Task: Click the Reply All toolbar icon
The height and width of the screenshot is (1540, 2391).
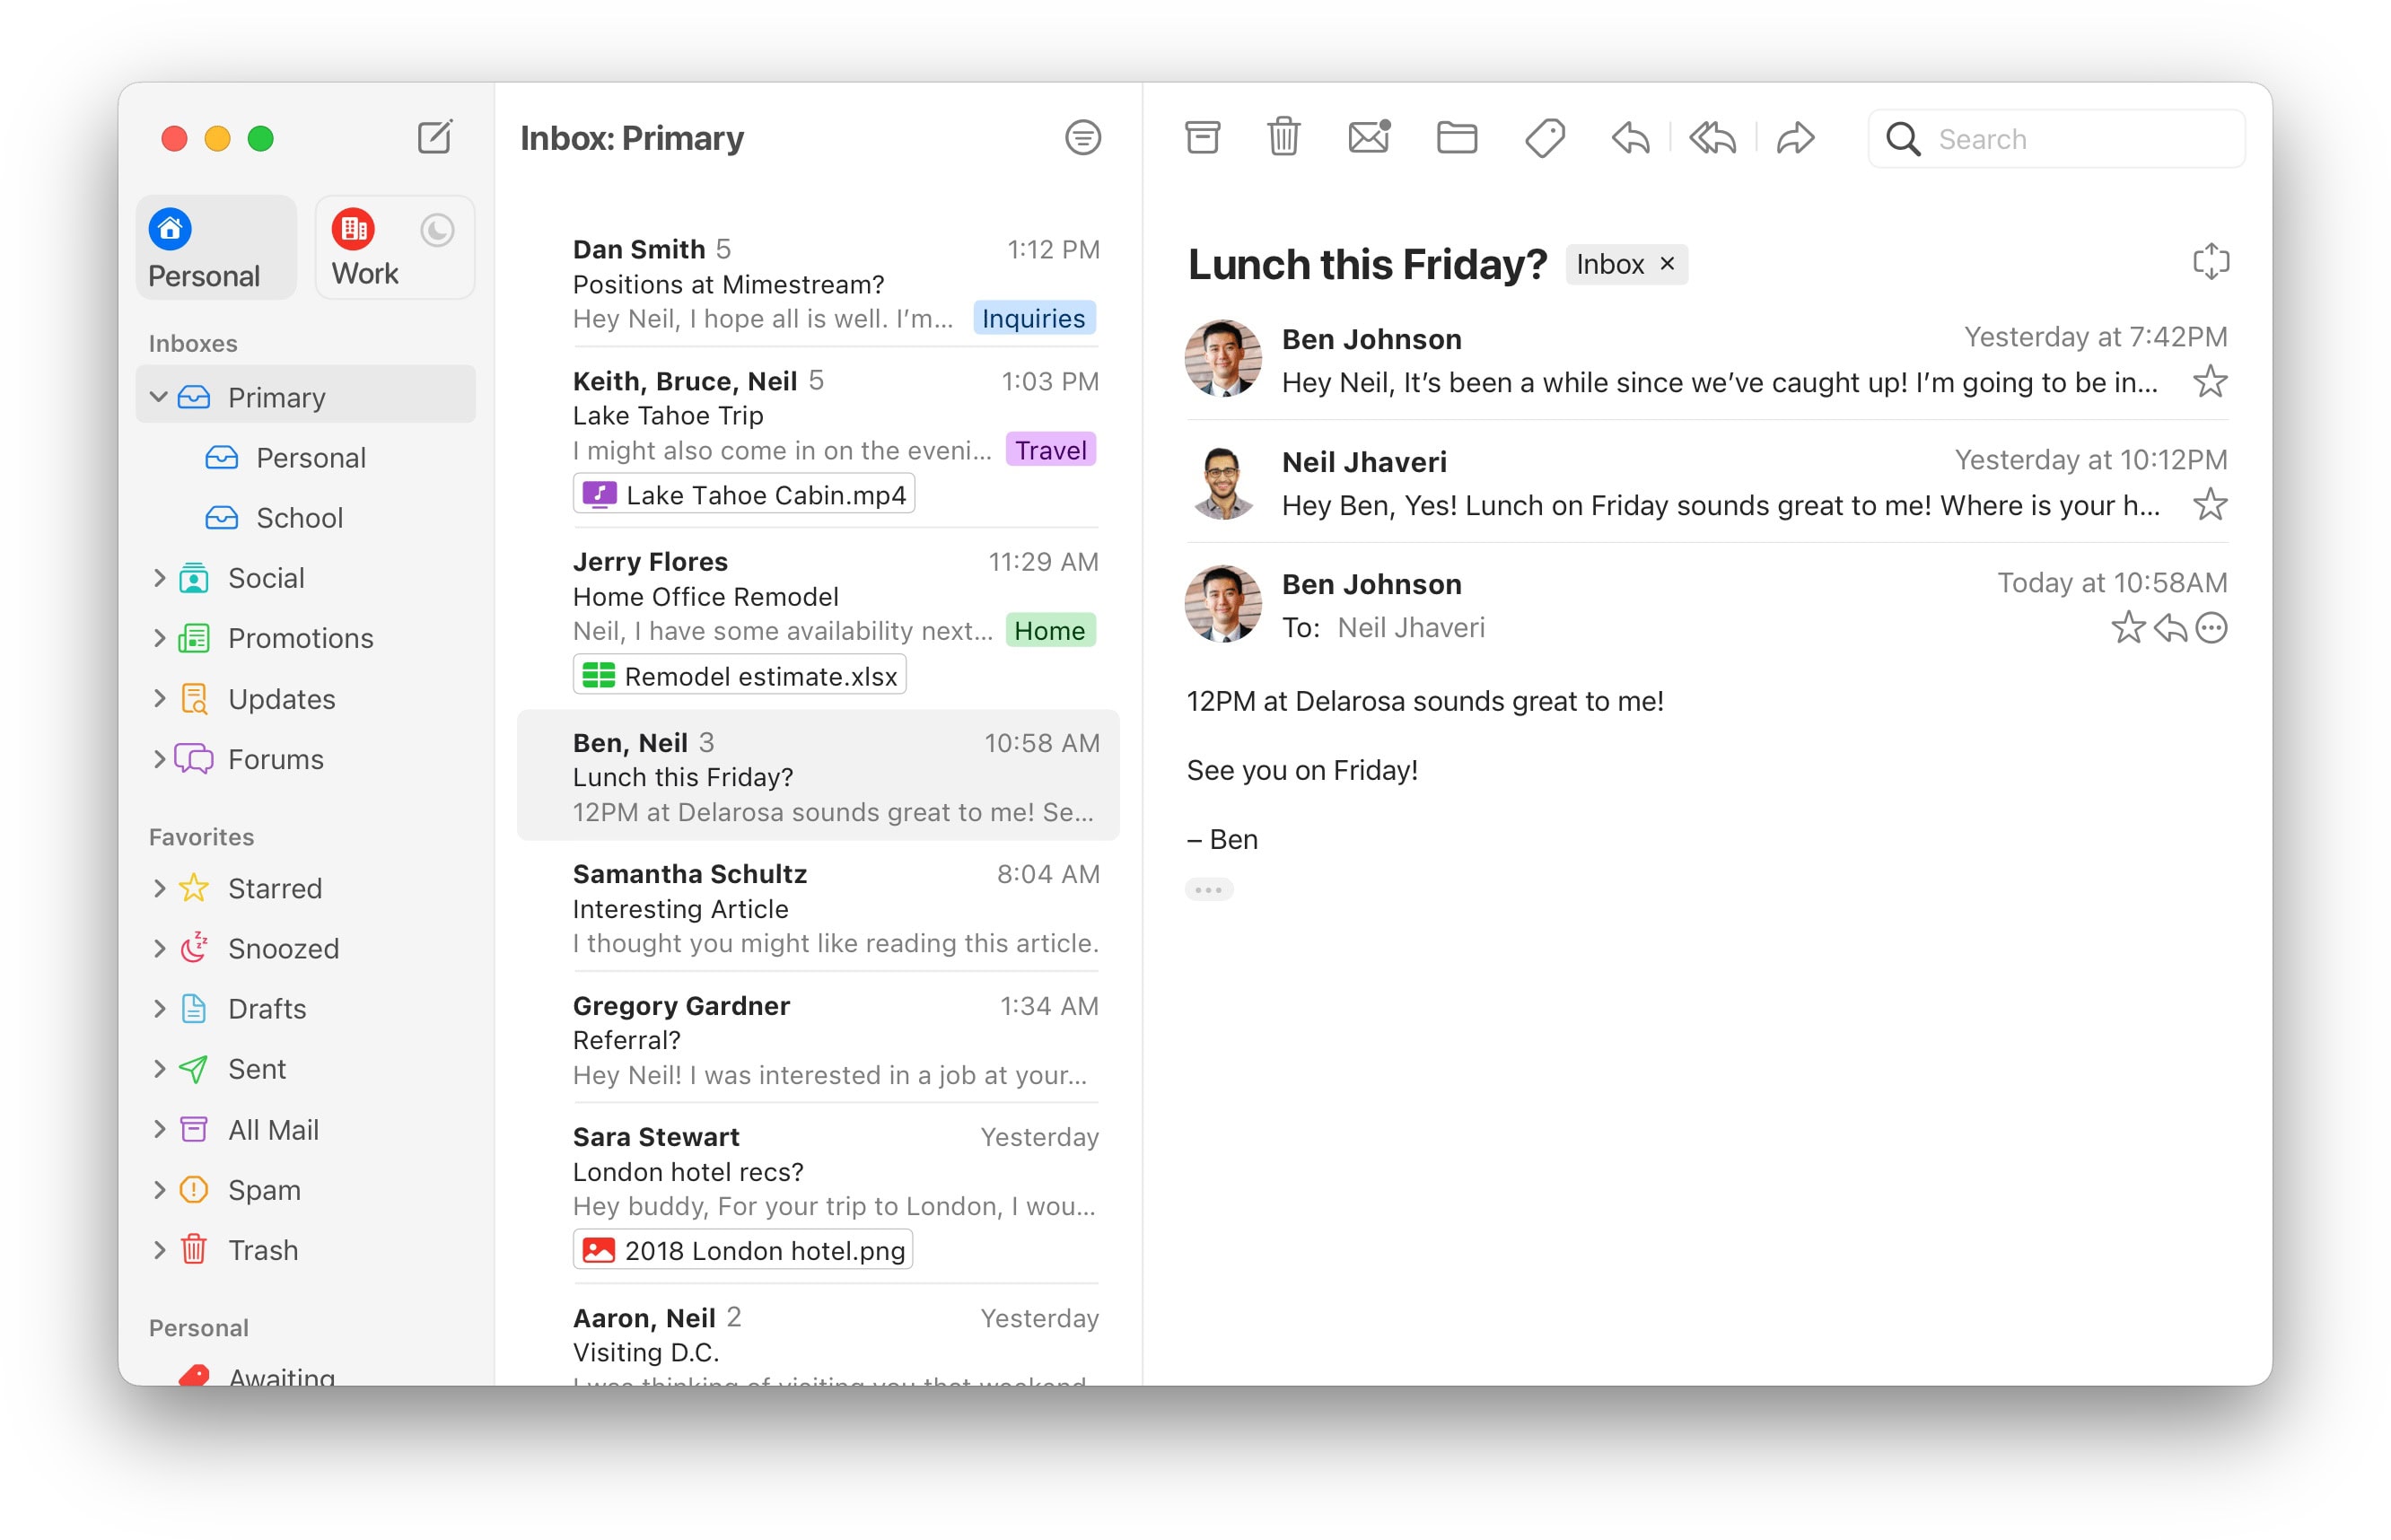Action: point(1712,138)
